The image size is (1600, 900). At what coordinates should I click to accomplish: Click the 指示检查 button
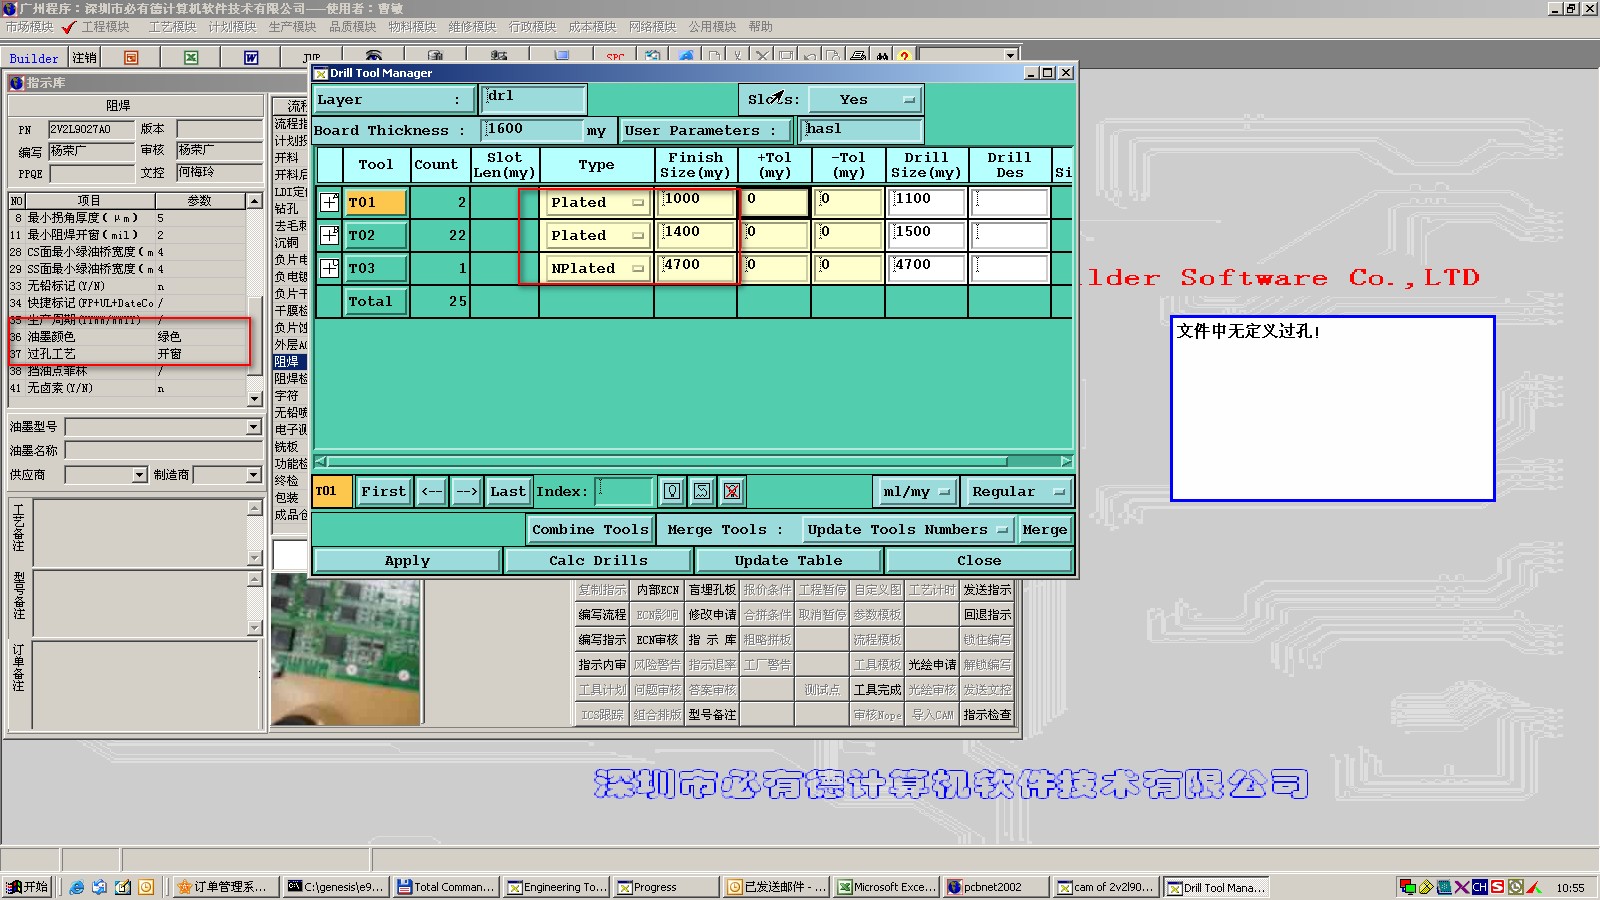(987, 715)
